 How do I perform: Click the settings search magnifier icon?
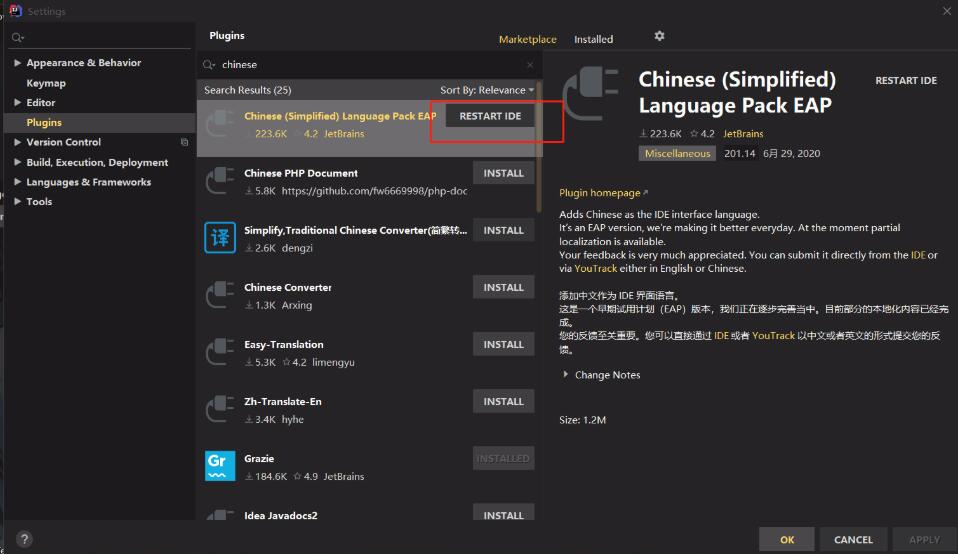point(18,38)
